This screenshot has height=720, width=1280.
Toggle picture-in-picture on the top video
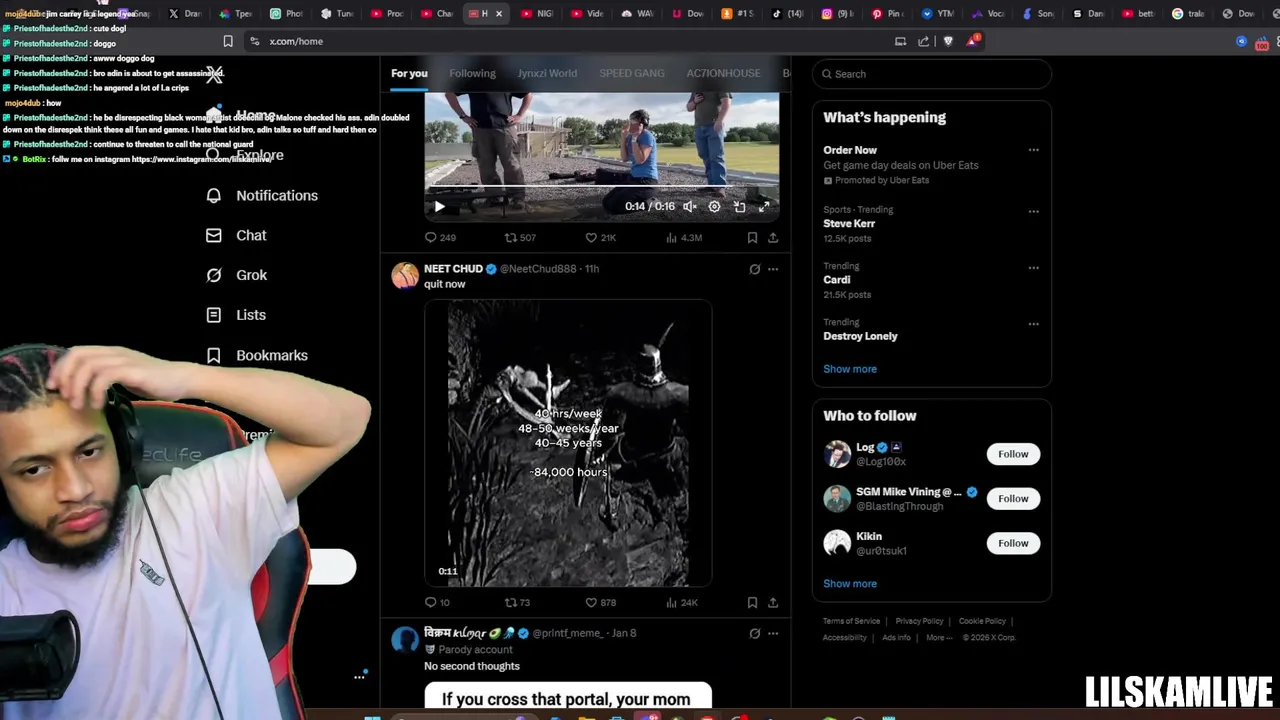tap(739, 206)
